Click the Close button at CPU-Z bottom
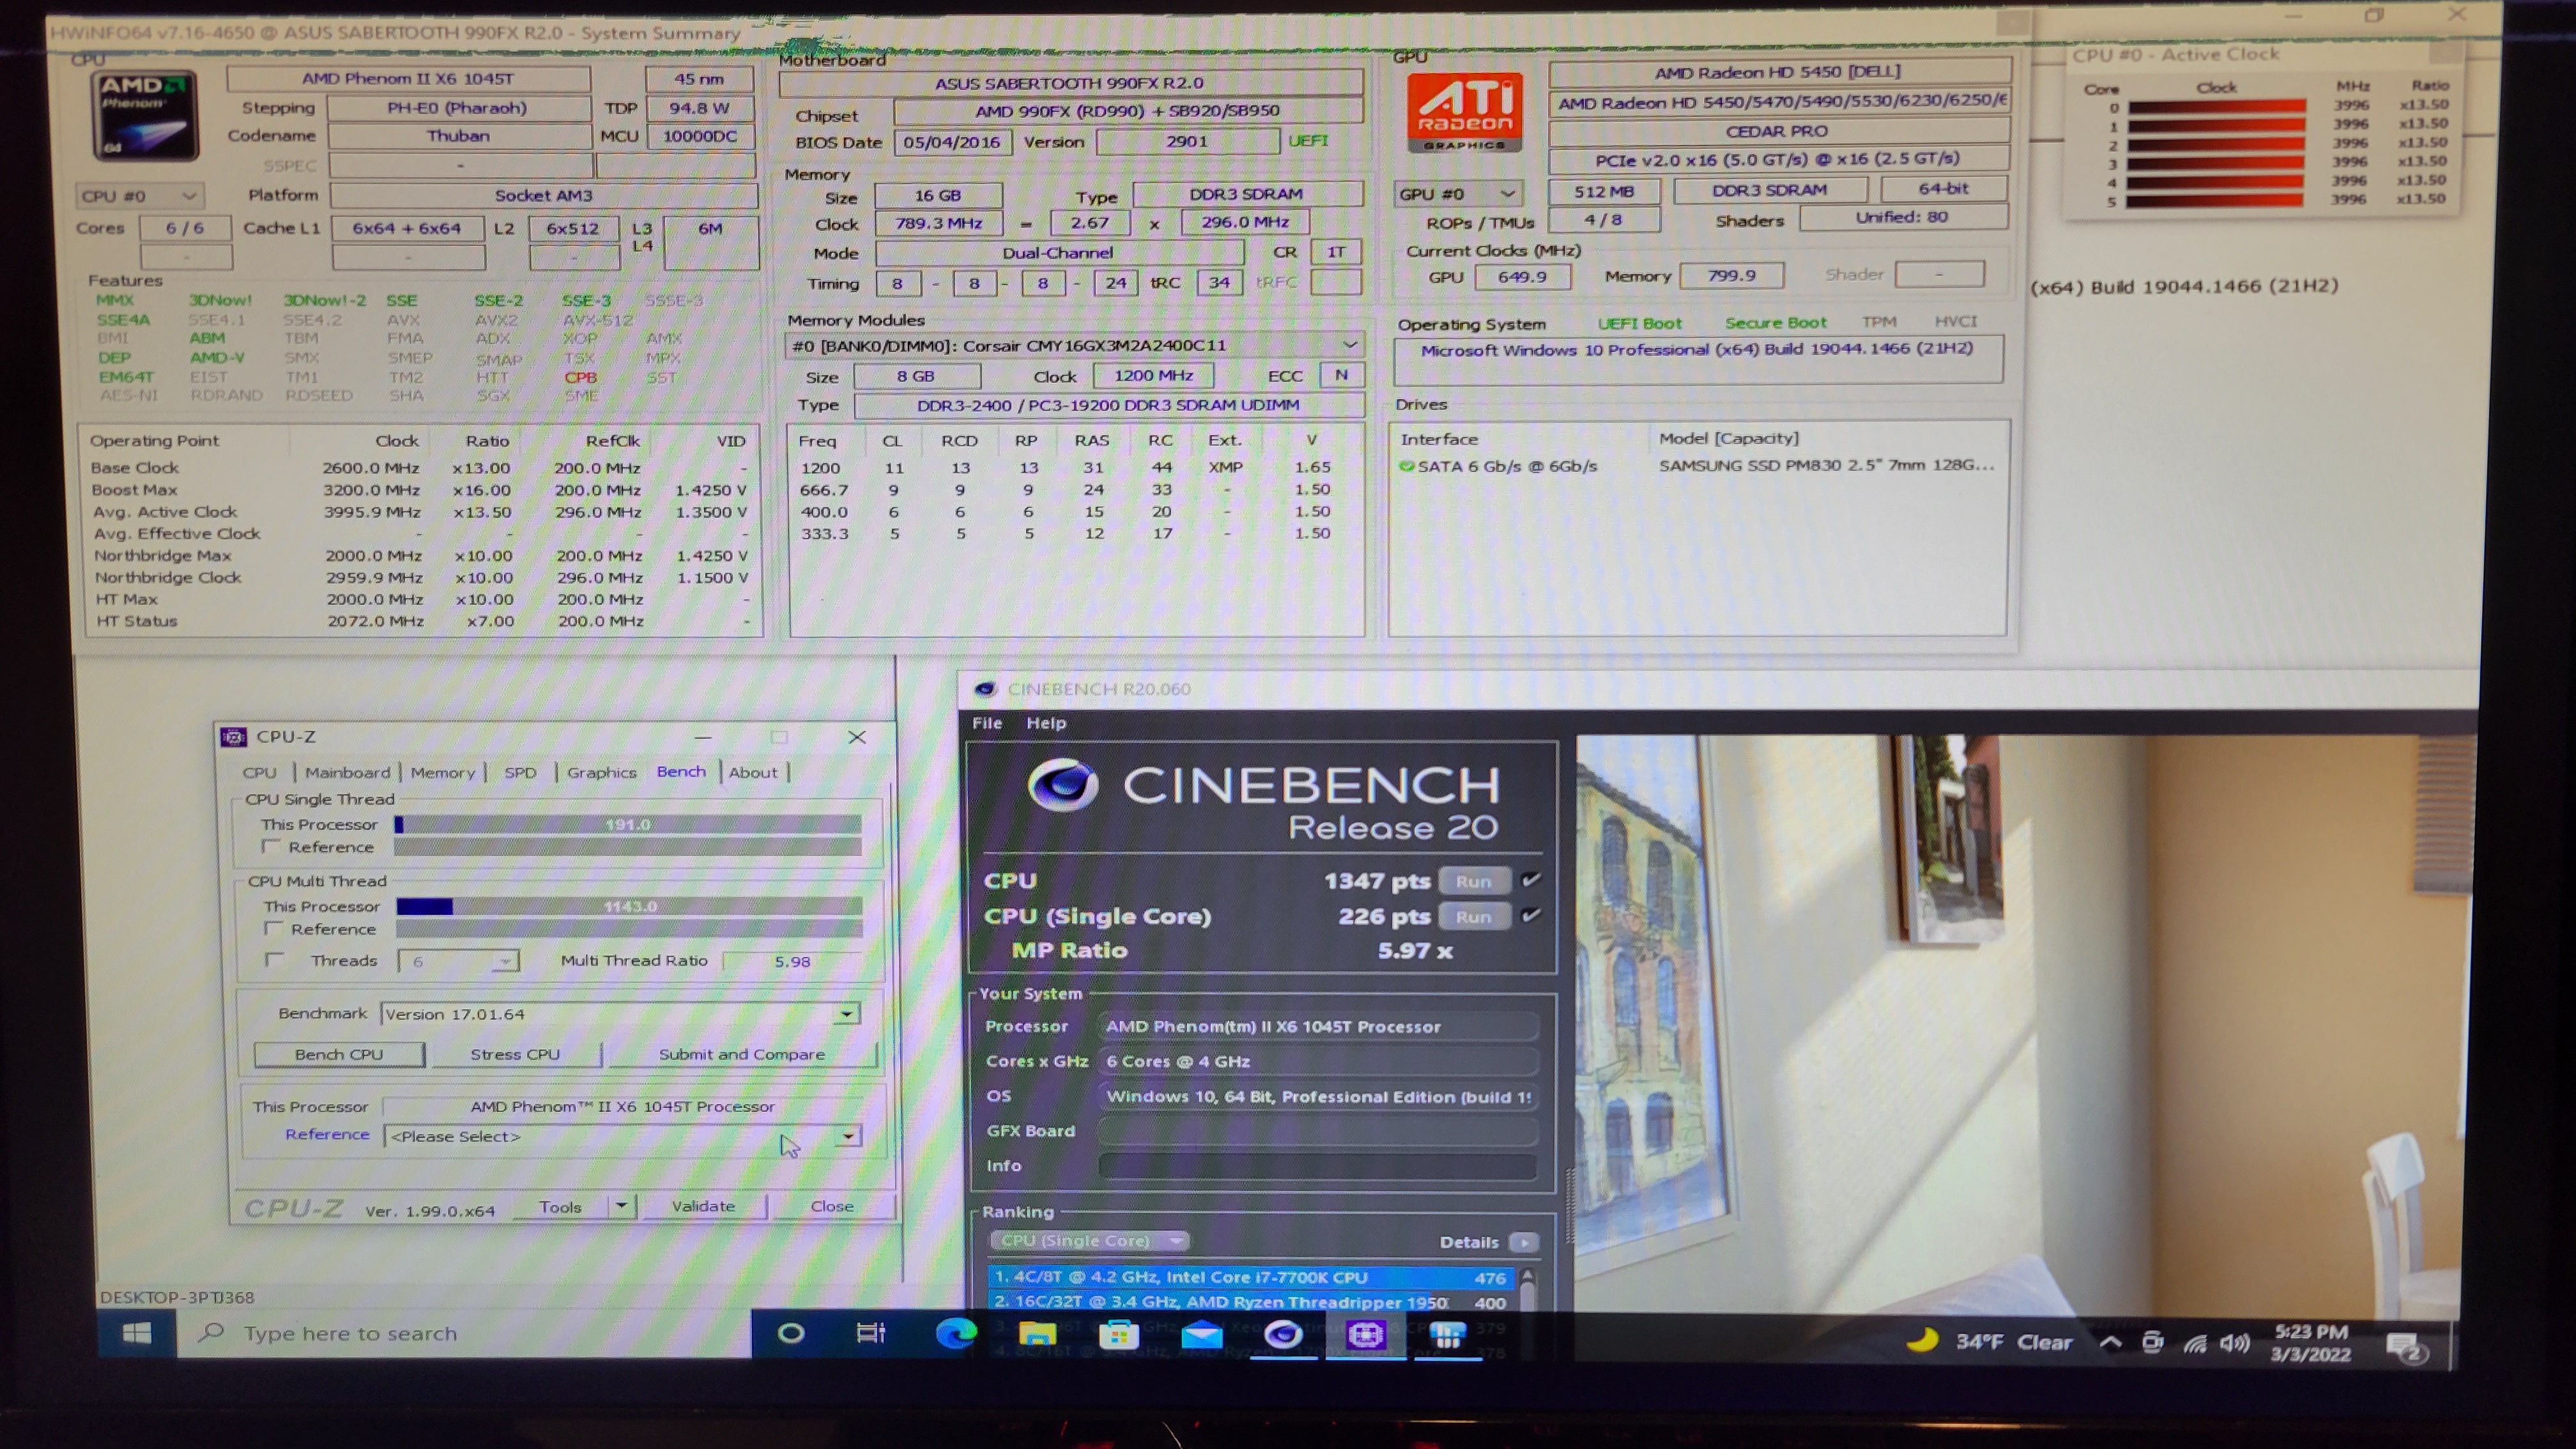Image resolution: width=2576 pixels, height=1449 pixels. click(x=832, y=1206)
